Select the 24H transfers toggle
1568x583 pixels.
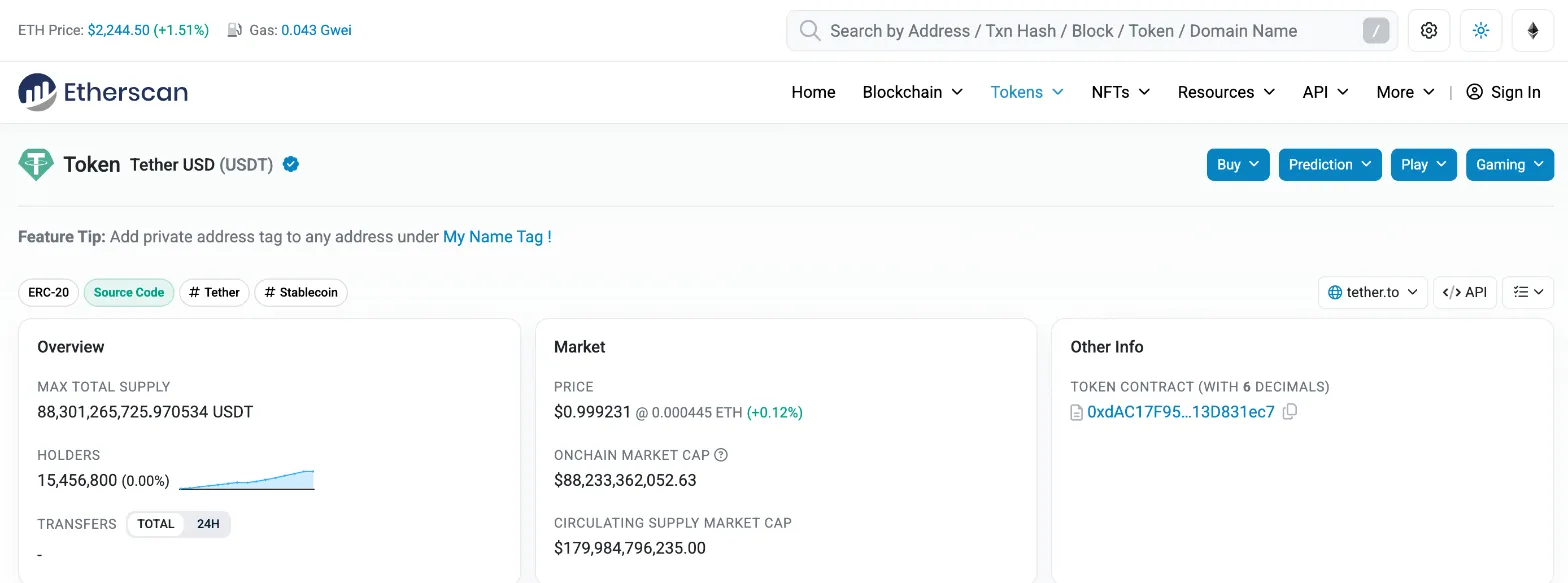click(208, 524)
